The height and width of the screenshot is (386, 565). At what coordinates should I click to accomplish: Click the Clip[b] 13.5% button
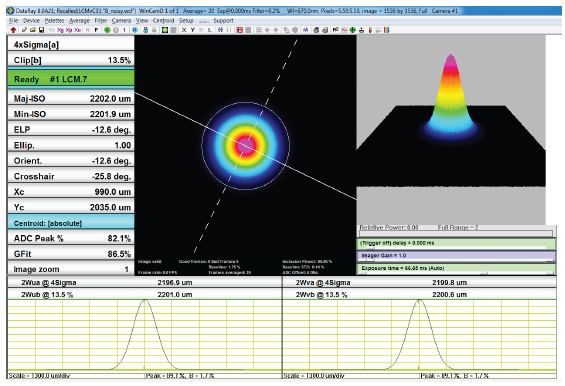[71, 59]
